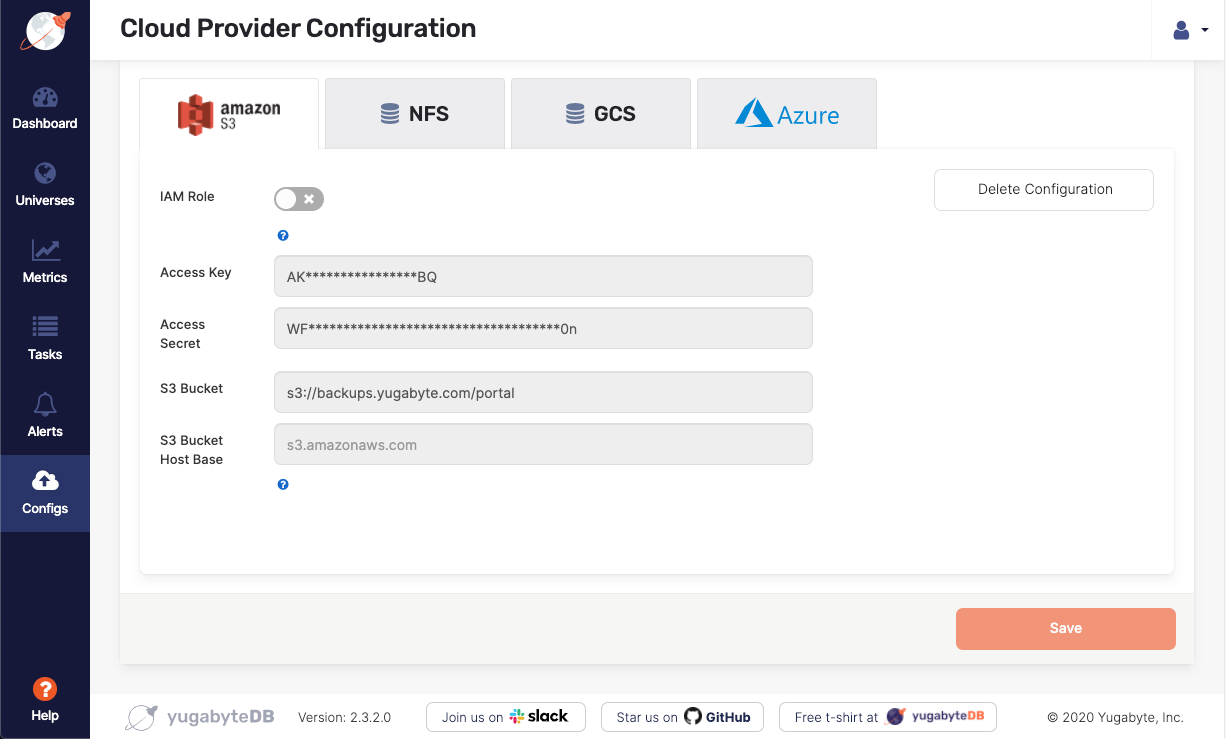1226x739 pixels.
Task: Open the Metrics panel
Action: pyautogui.click(x=45, y=263)
